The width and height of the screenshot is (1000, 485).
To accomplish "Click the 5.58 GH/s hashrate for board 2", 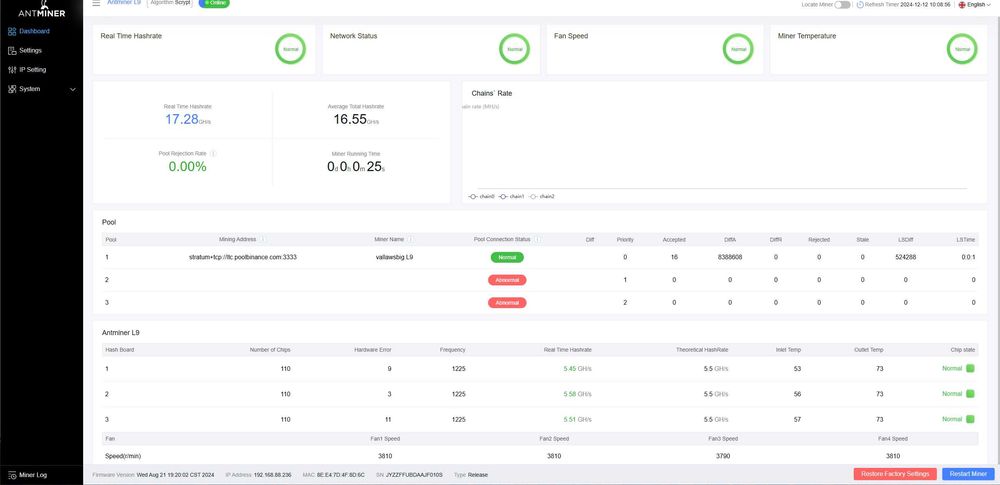I will point(577,394).
